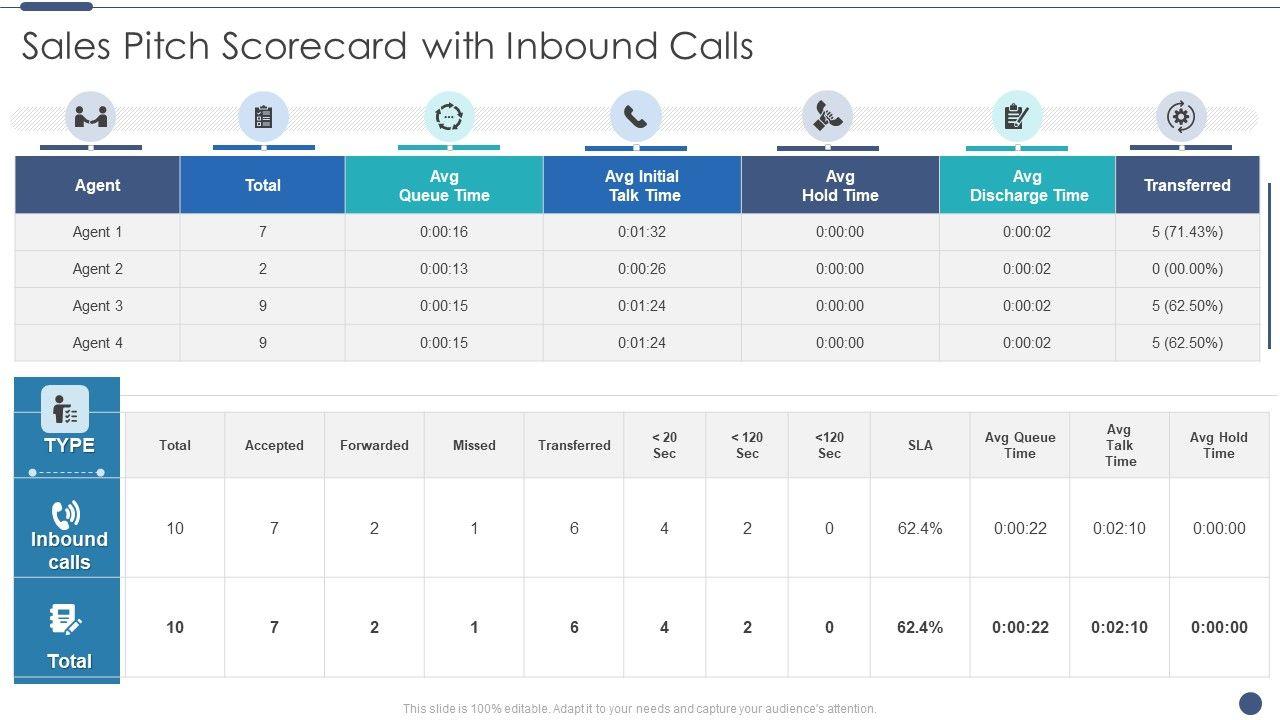Select the checklist pencil icon above Avg Discharge Time
This screenshot has height=720, width=1280.
1017,117
